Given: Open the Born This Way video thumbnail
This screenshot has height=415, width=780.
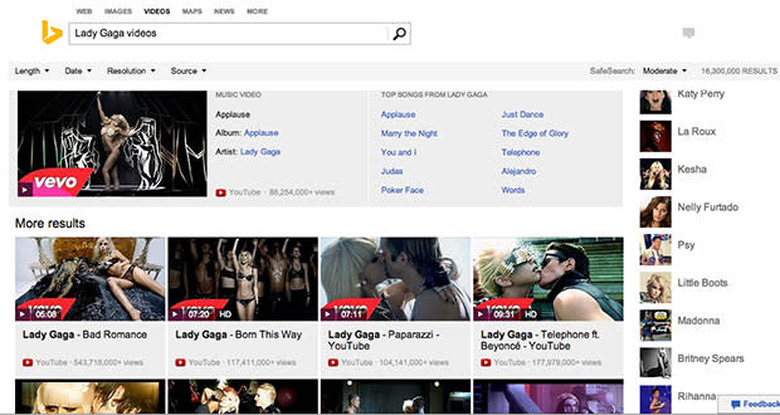Looking at the screenshot, I should tap(242, 278).
